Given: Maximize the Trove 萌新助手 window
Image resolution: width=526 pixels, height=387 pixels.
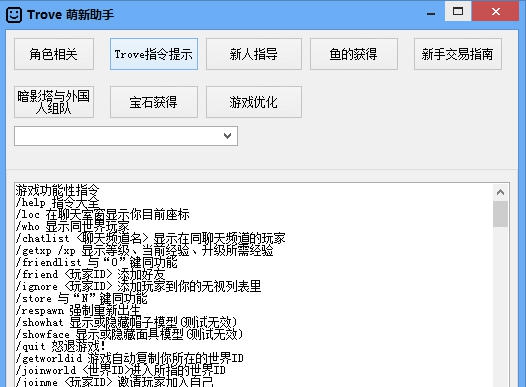Looking at the screenshot, I should (458, 11).
